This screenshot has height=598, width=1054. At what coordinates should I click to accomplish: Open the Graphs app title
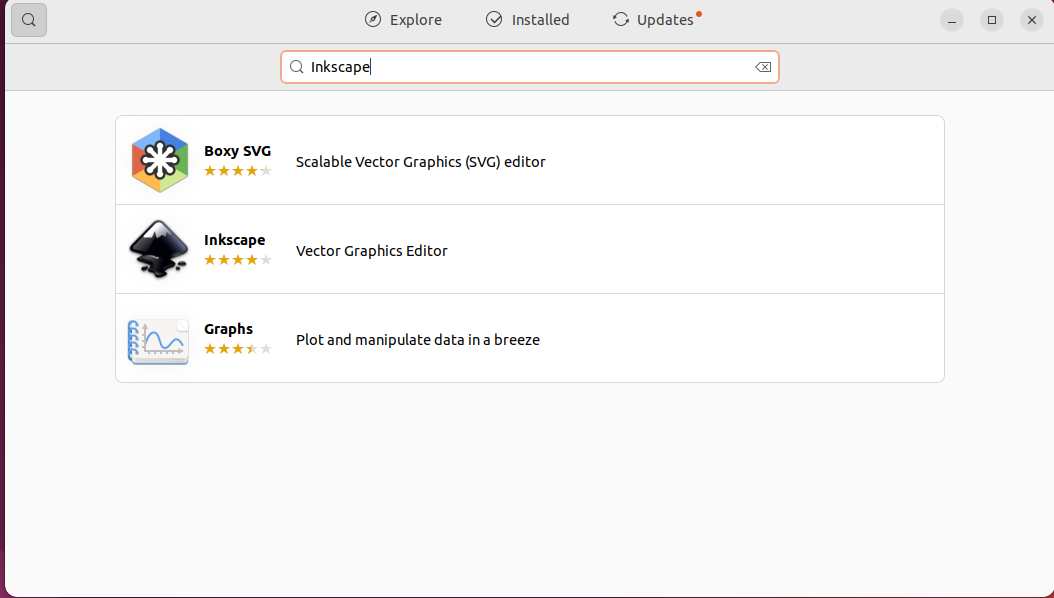[229, 329]
